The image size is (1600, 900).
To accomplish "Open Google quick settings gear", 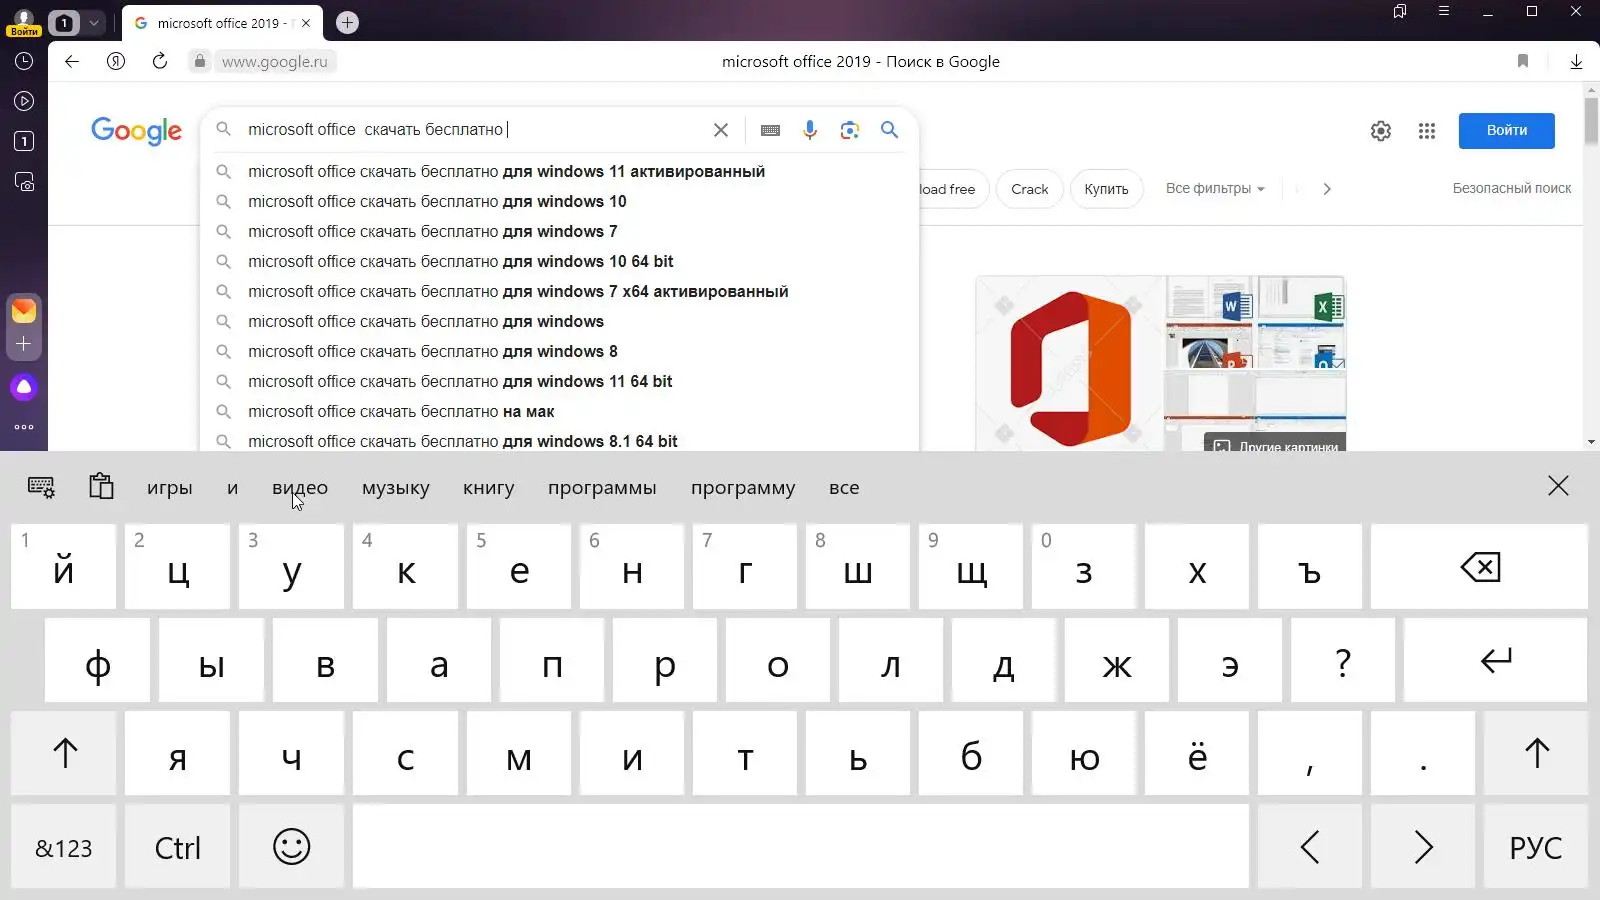I will point(1381,131).
